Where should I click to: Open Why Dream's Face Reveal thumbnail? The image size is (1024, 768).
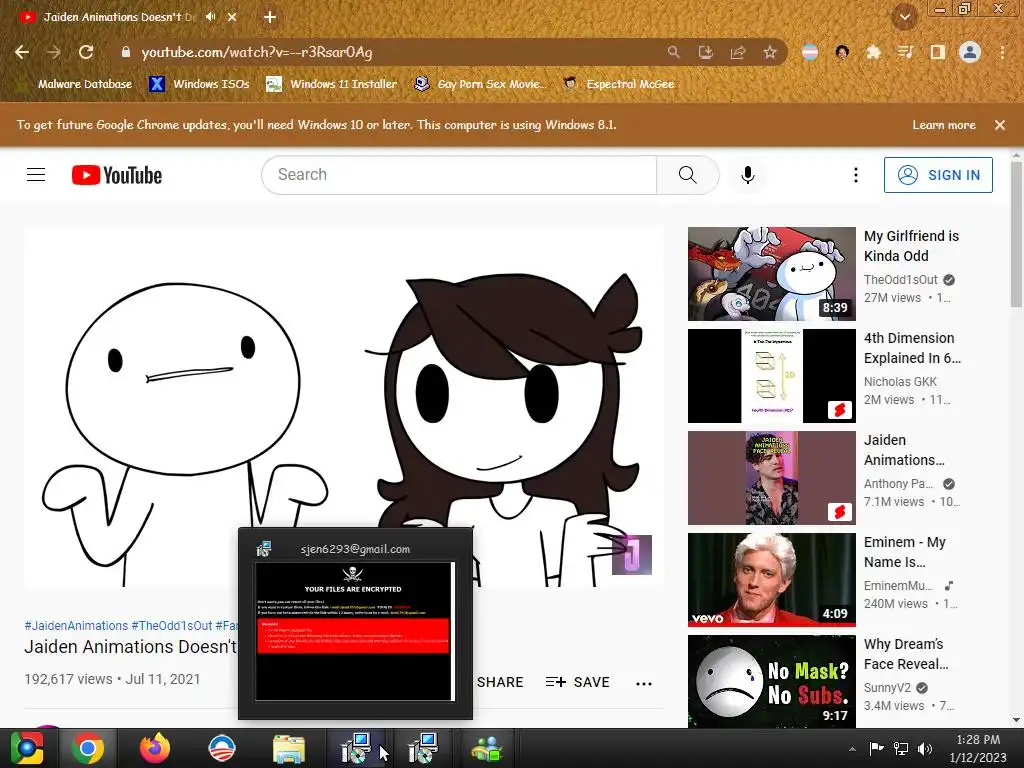coord(772,682)
